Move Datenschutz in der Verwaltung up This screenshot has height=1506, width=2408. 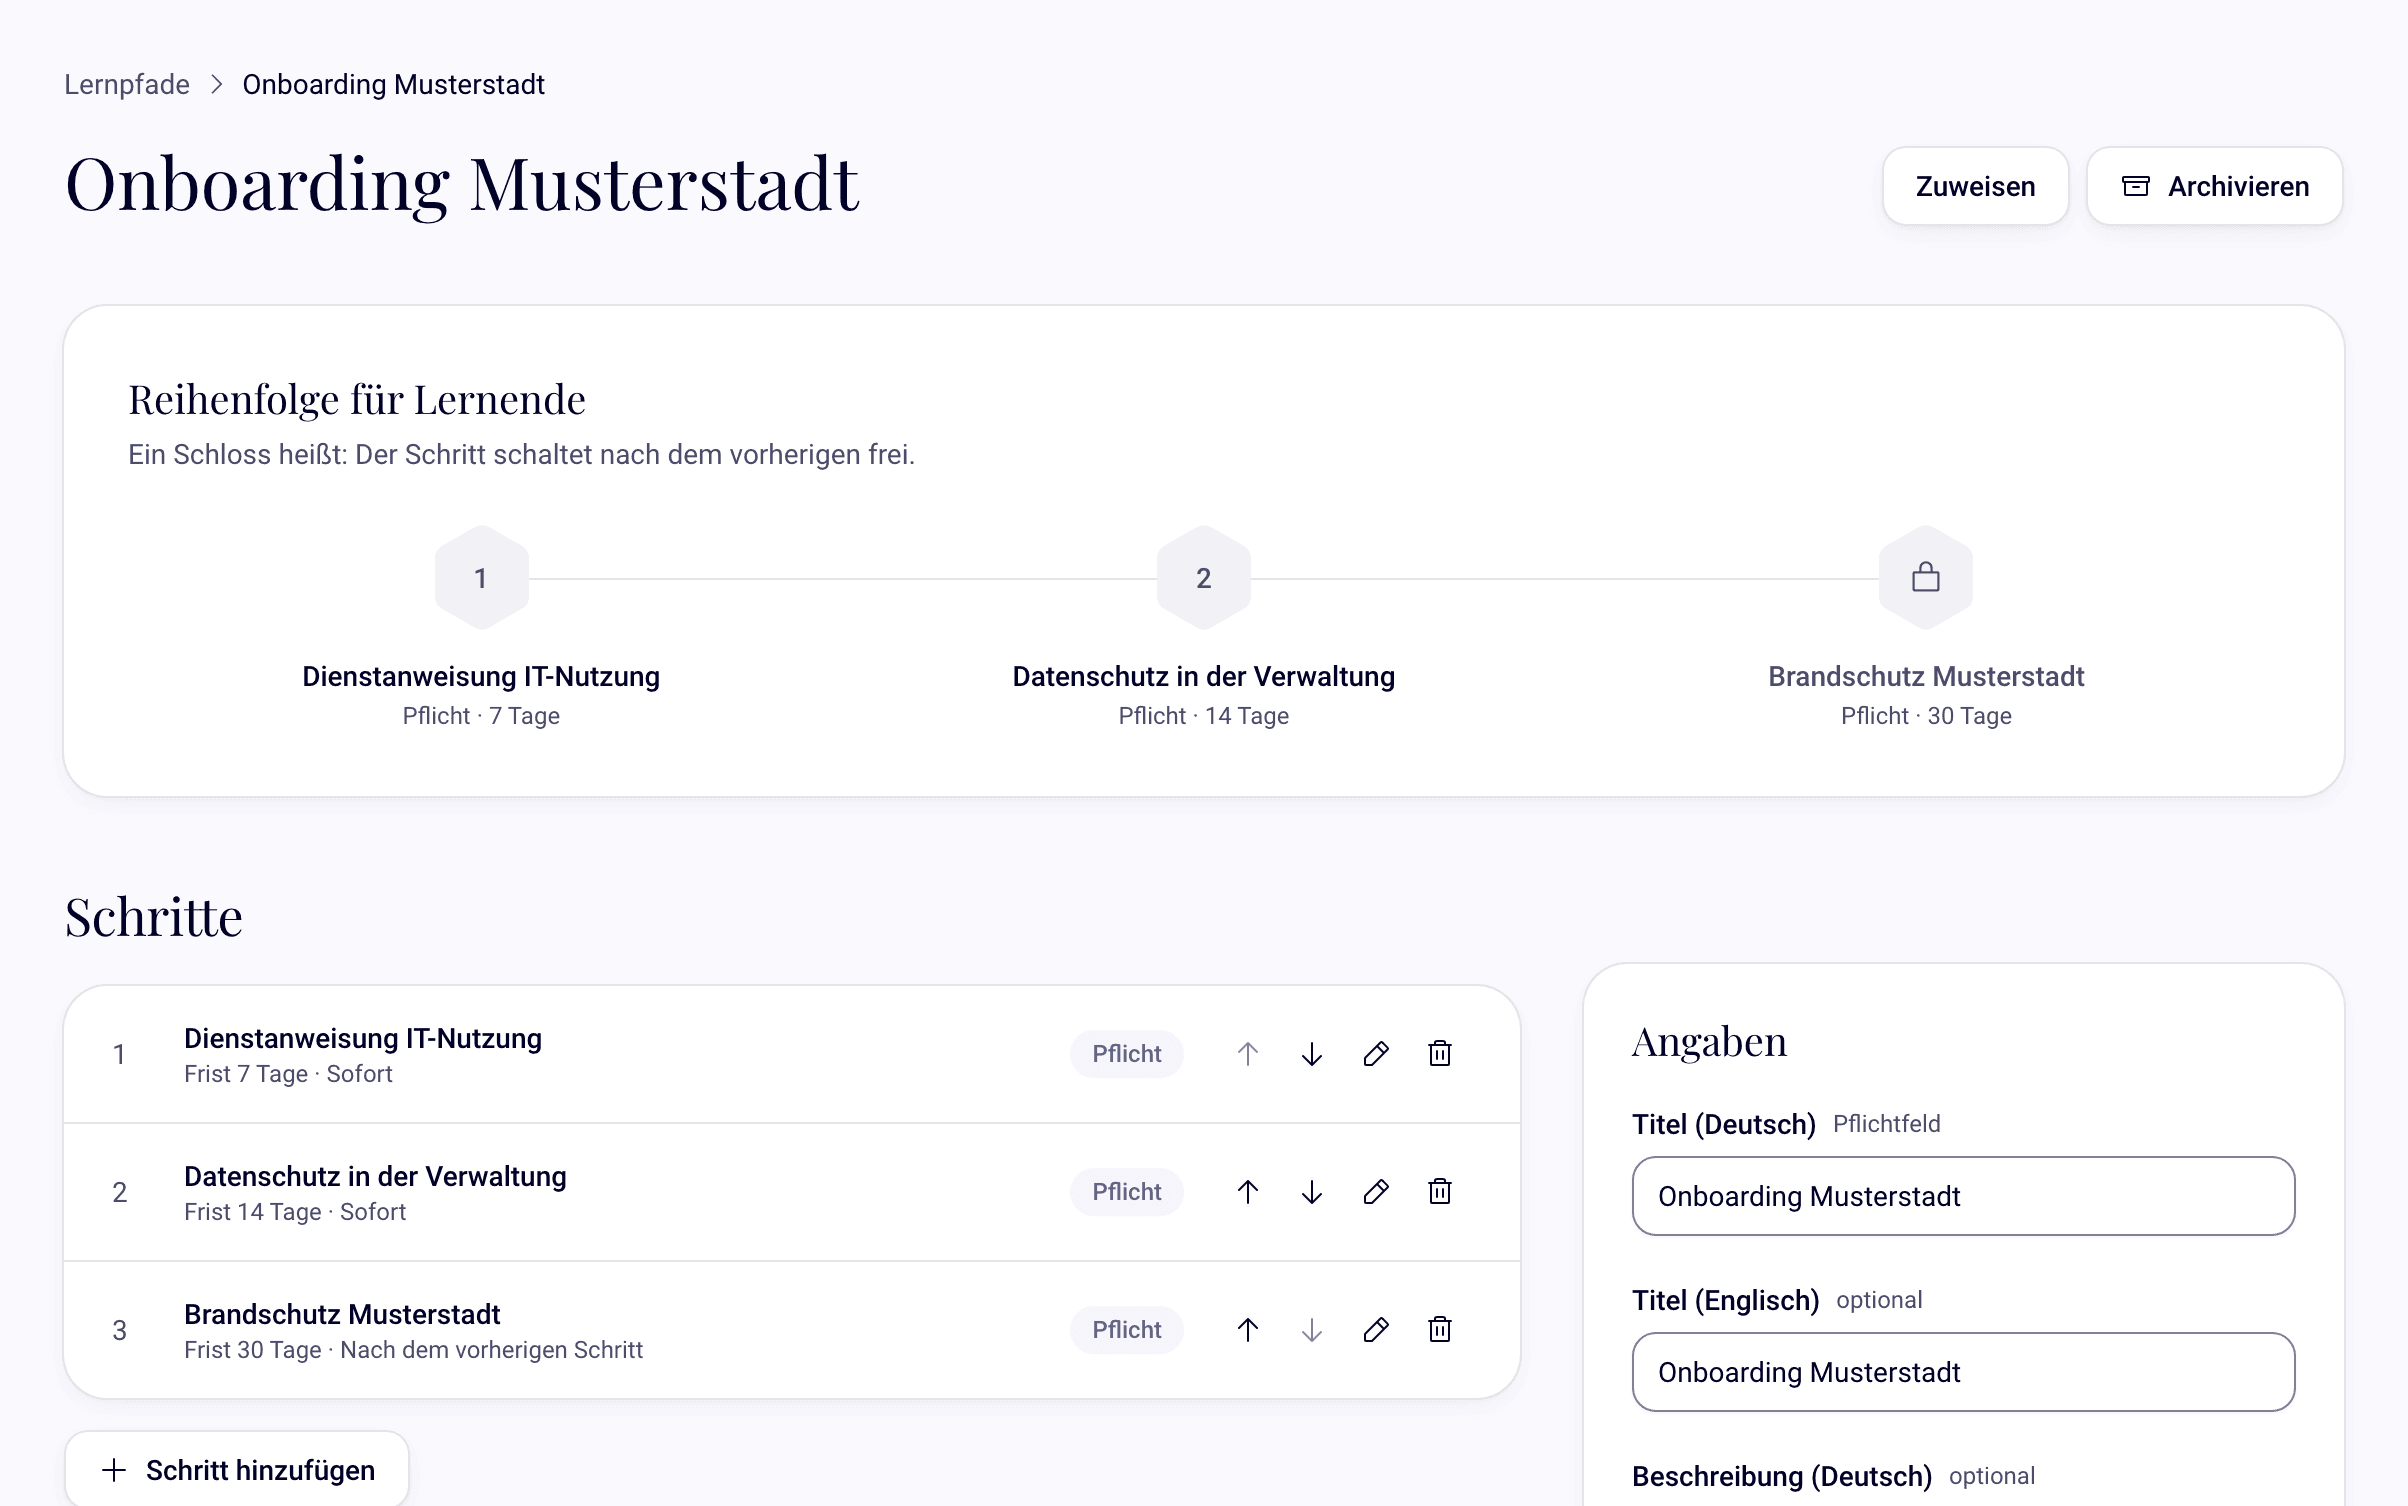[1247, 1192]
